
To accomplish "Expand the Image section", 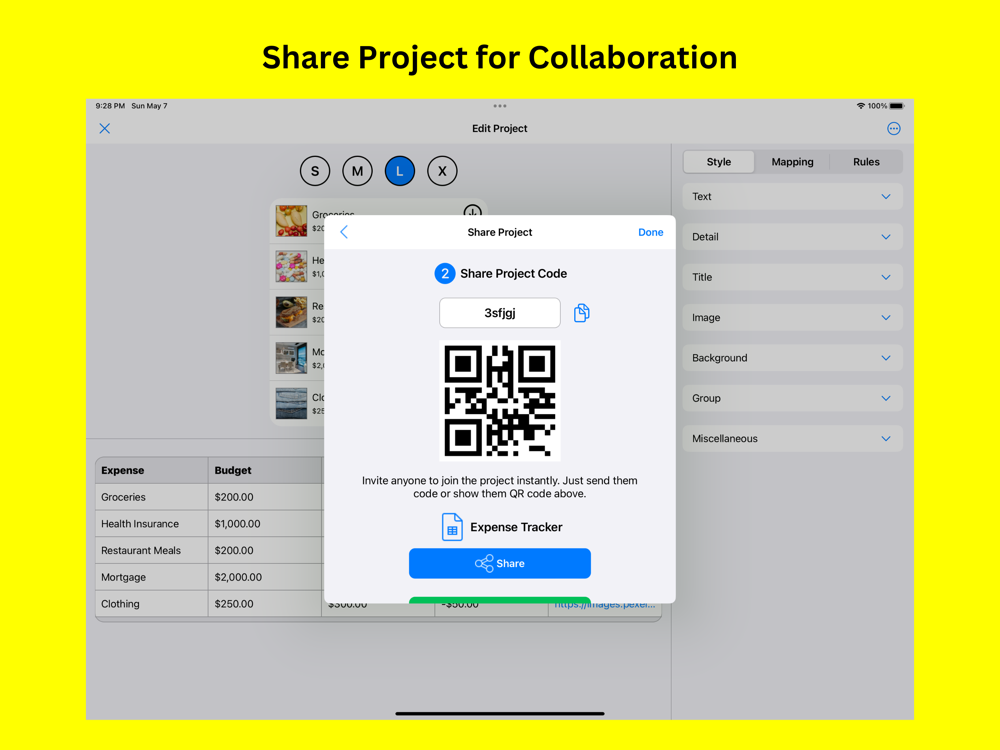I will (792, 318).
